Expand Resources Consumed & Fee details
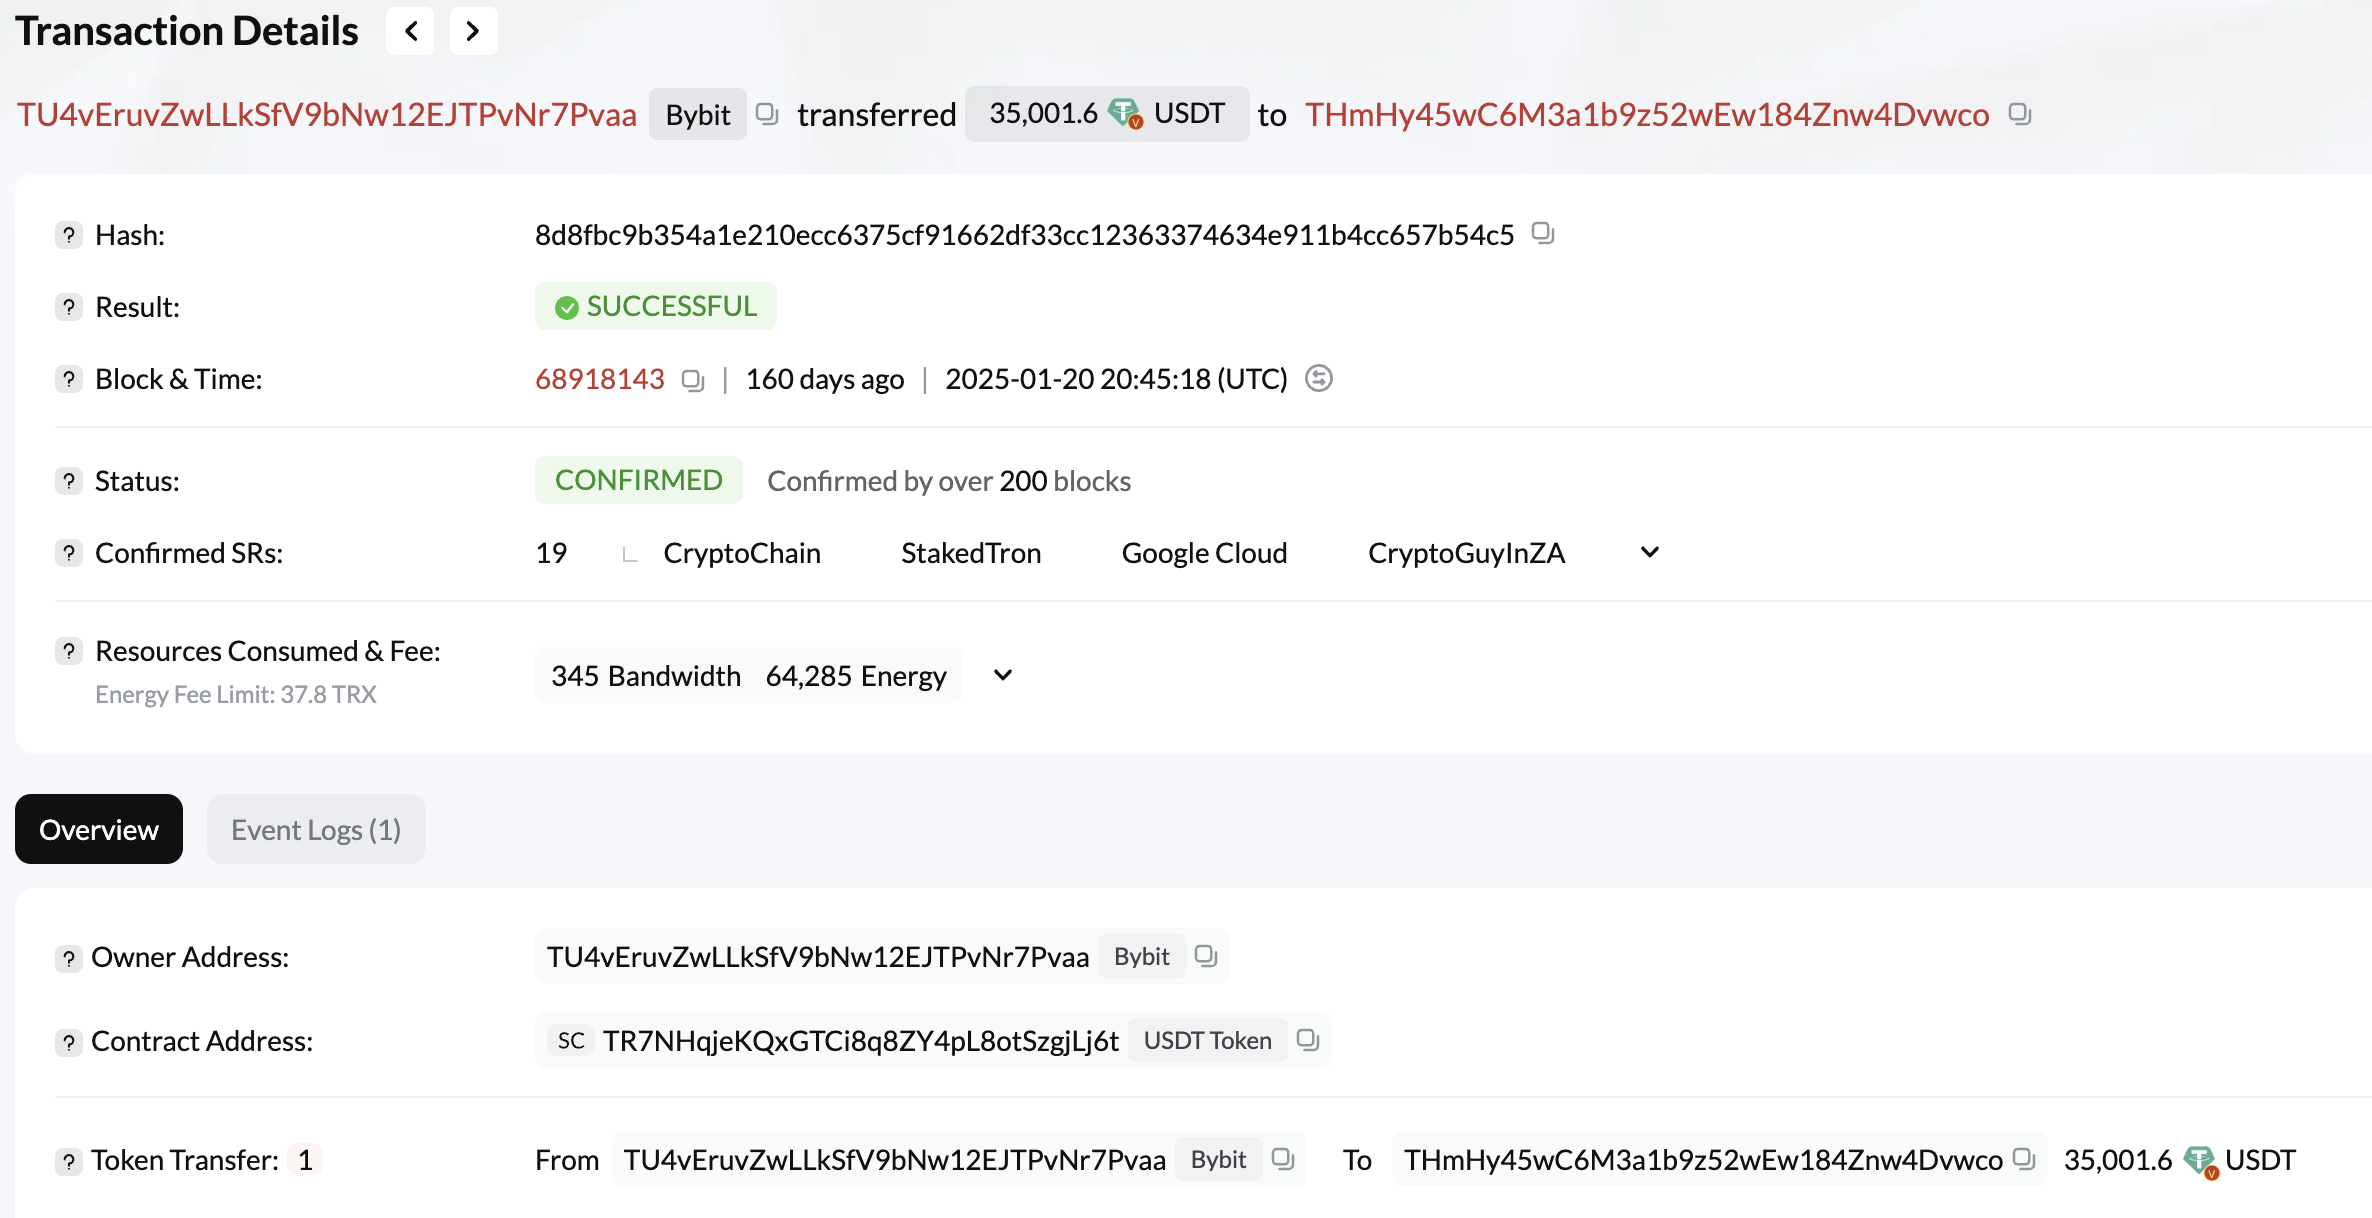The image size is (2372, 1218). click(x=1003, y=675)
